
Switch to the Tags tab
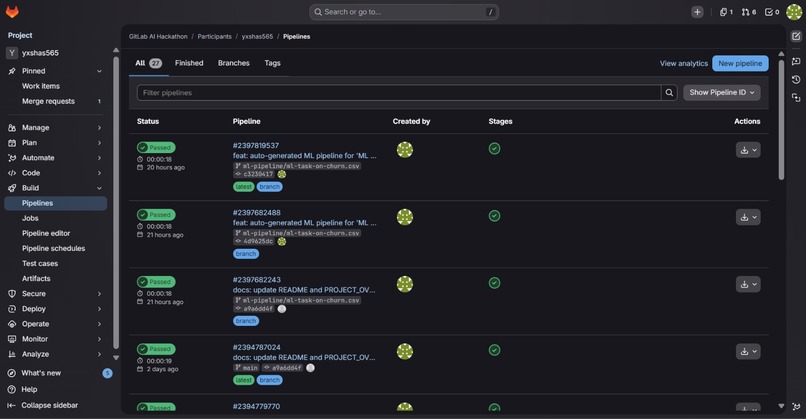coord(272,63)
